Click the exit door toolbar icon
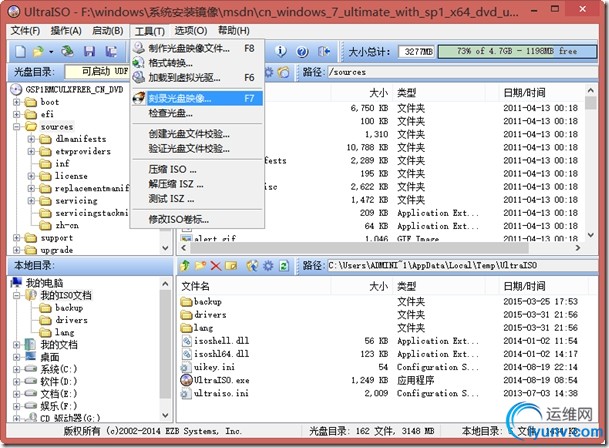The image size is (609, 448). [324, 51]
